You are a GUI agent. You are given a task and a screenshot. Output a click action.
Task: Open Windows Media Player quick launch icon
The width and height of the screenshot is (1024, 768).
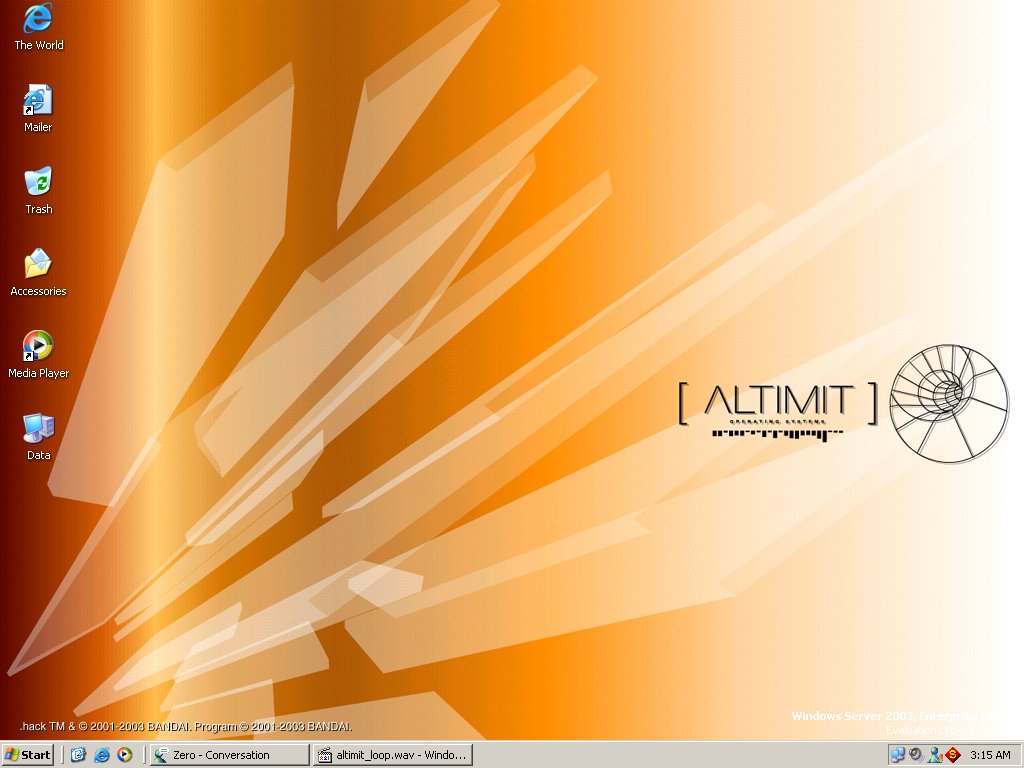(124, 755)
